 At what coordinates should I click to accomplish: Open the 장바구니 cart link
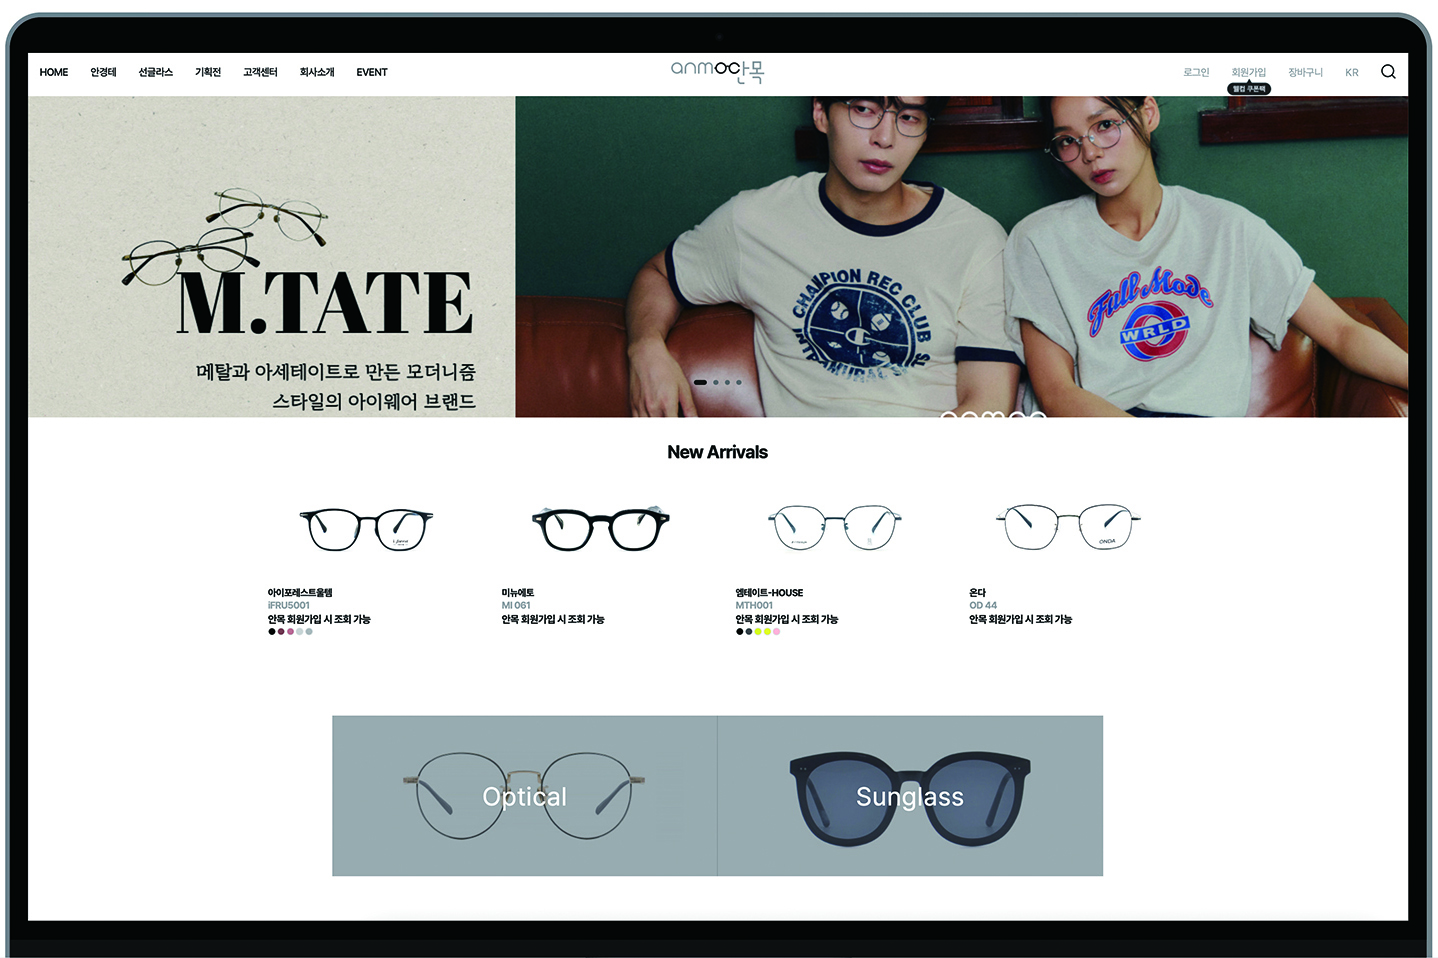point(1305,72)
